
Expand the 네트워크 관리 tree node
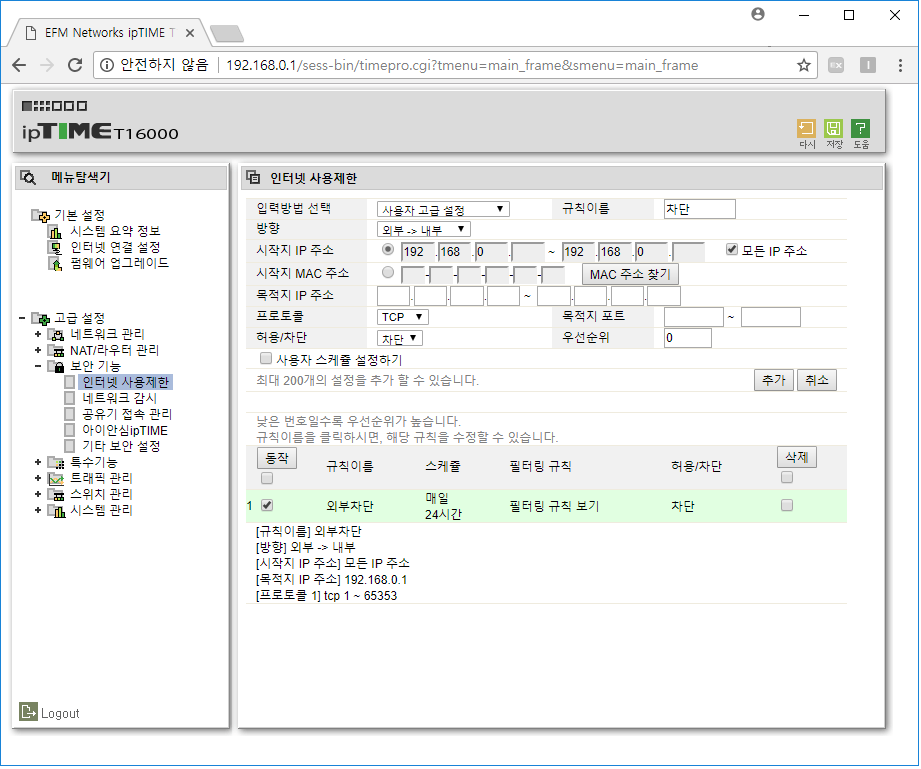click(38, 335)
